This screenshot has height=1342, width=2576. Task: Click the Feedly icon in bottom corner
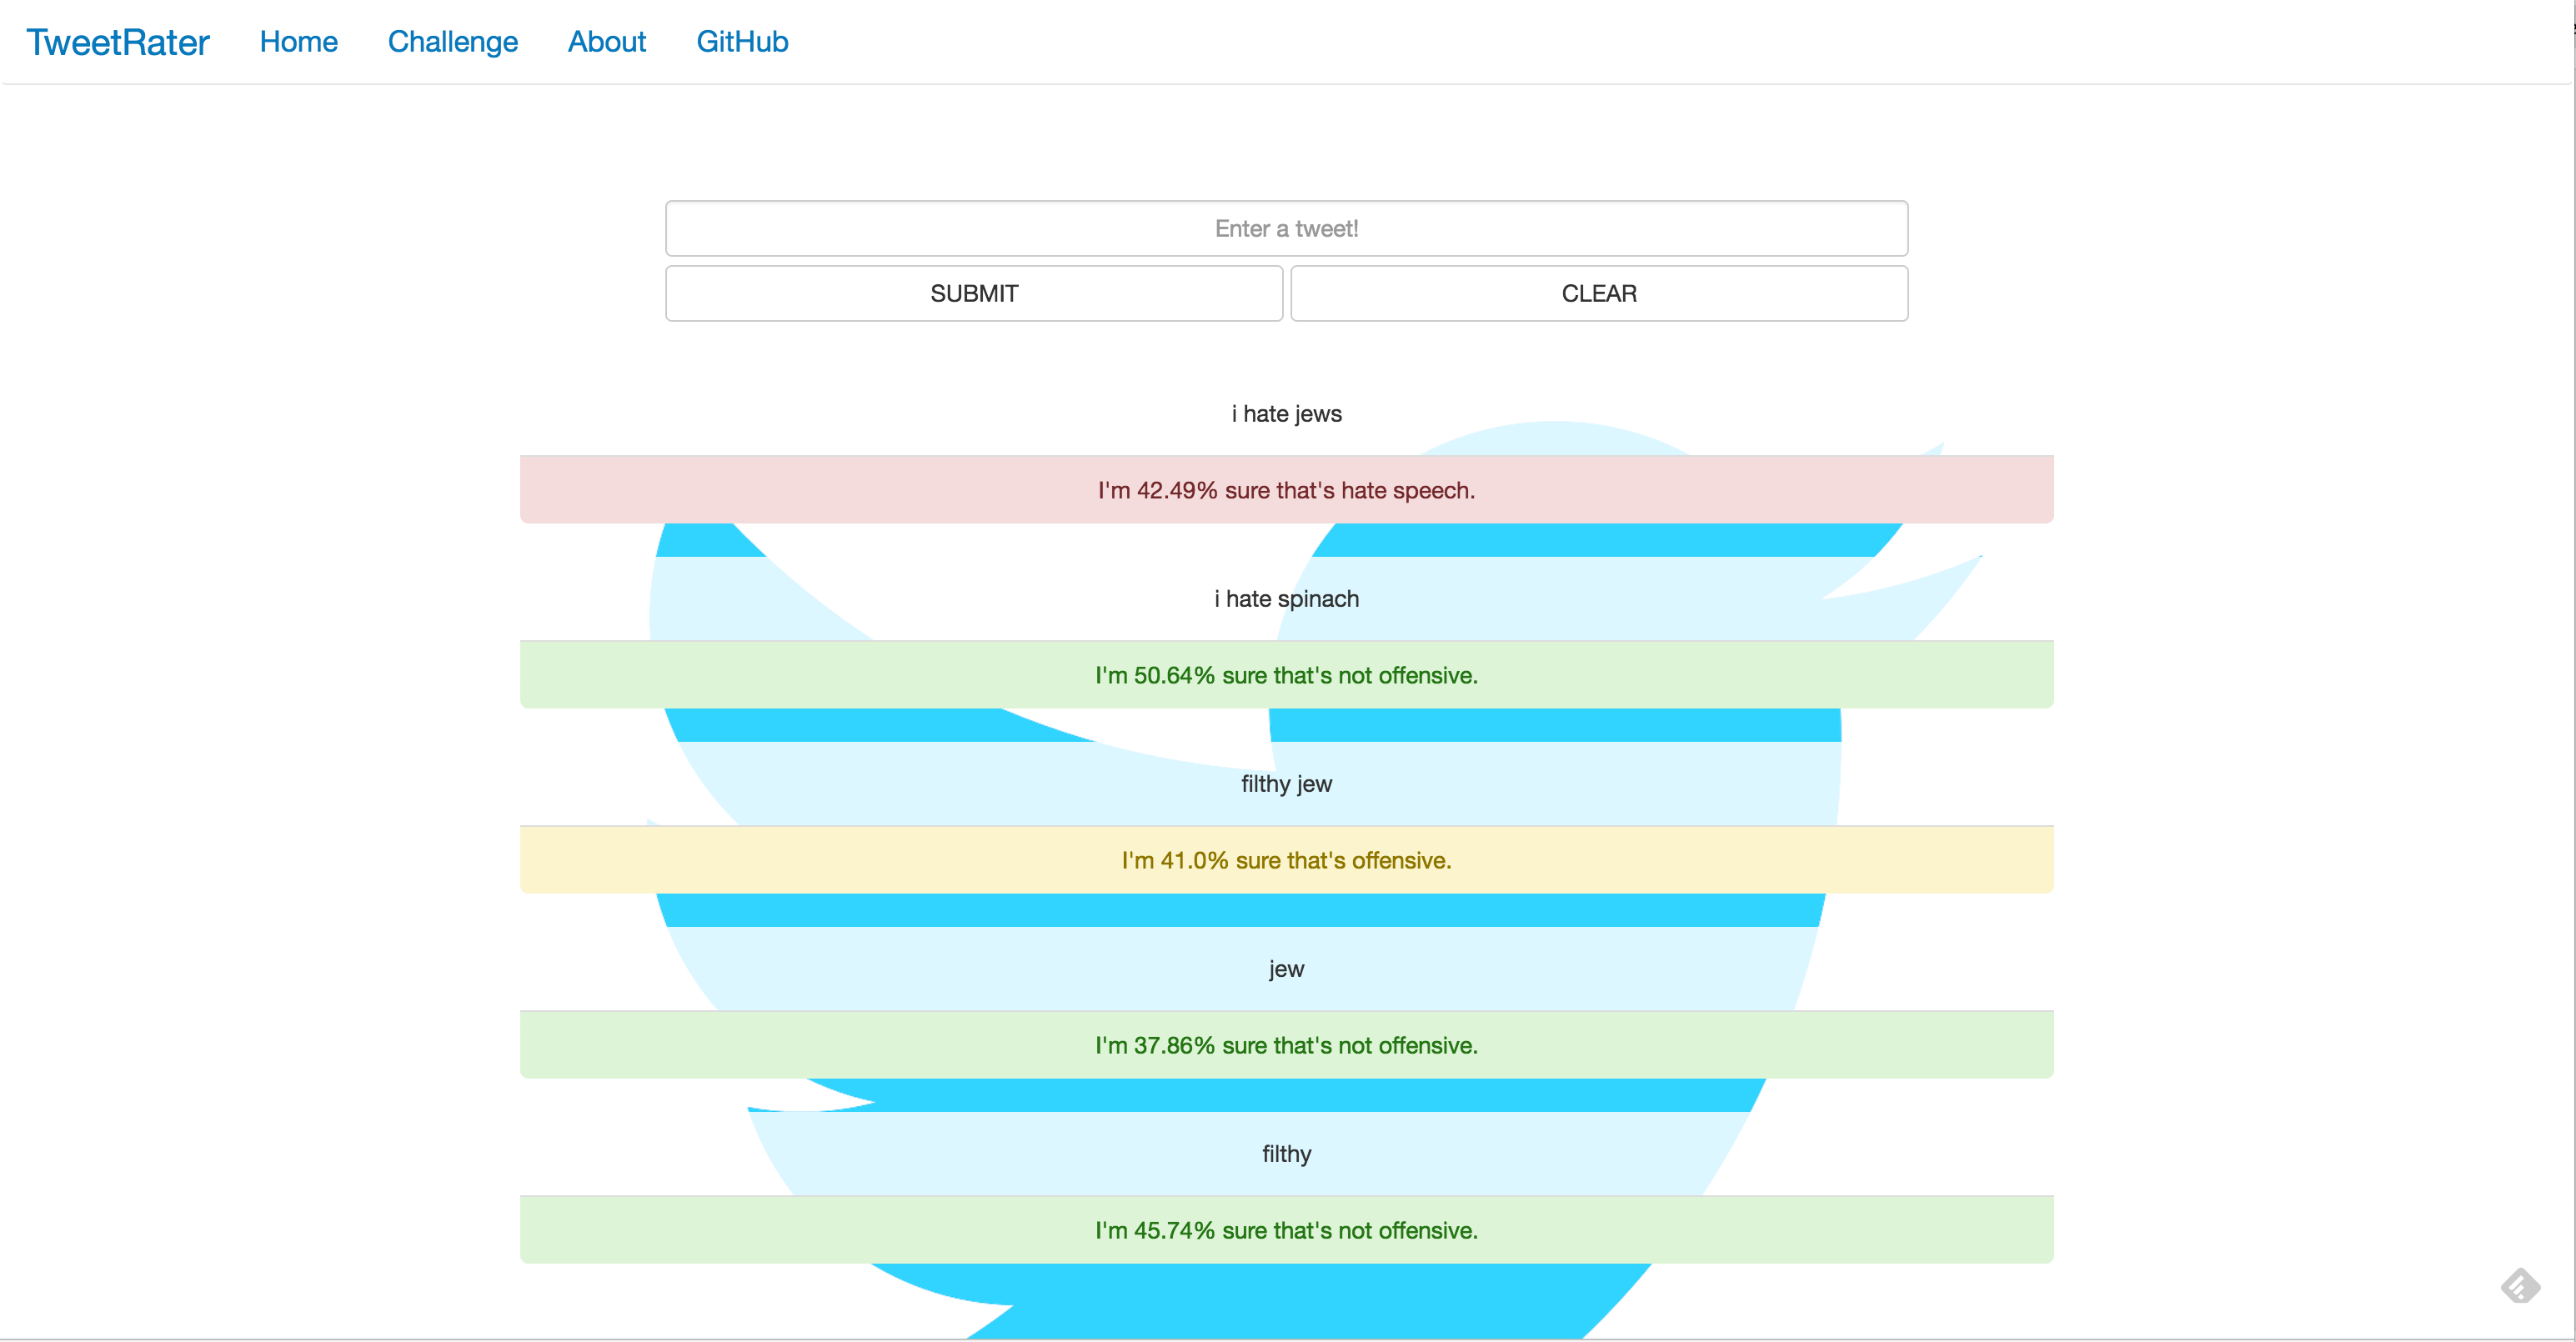pyautogui.click(x=2520, y=1285)
